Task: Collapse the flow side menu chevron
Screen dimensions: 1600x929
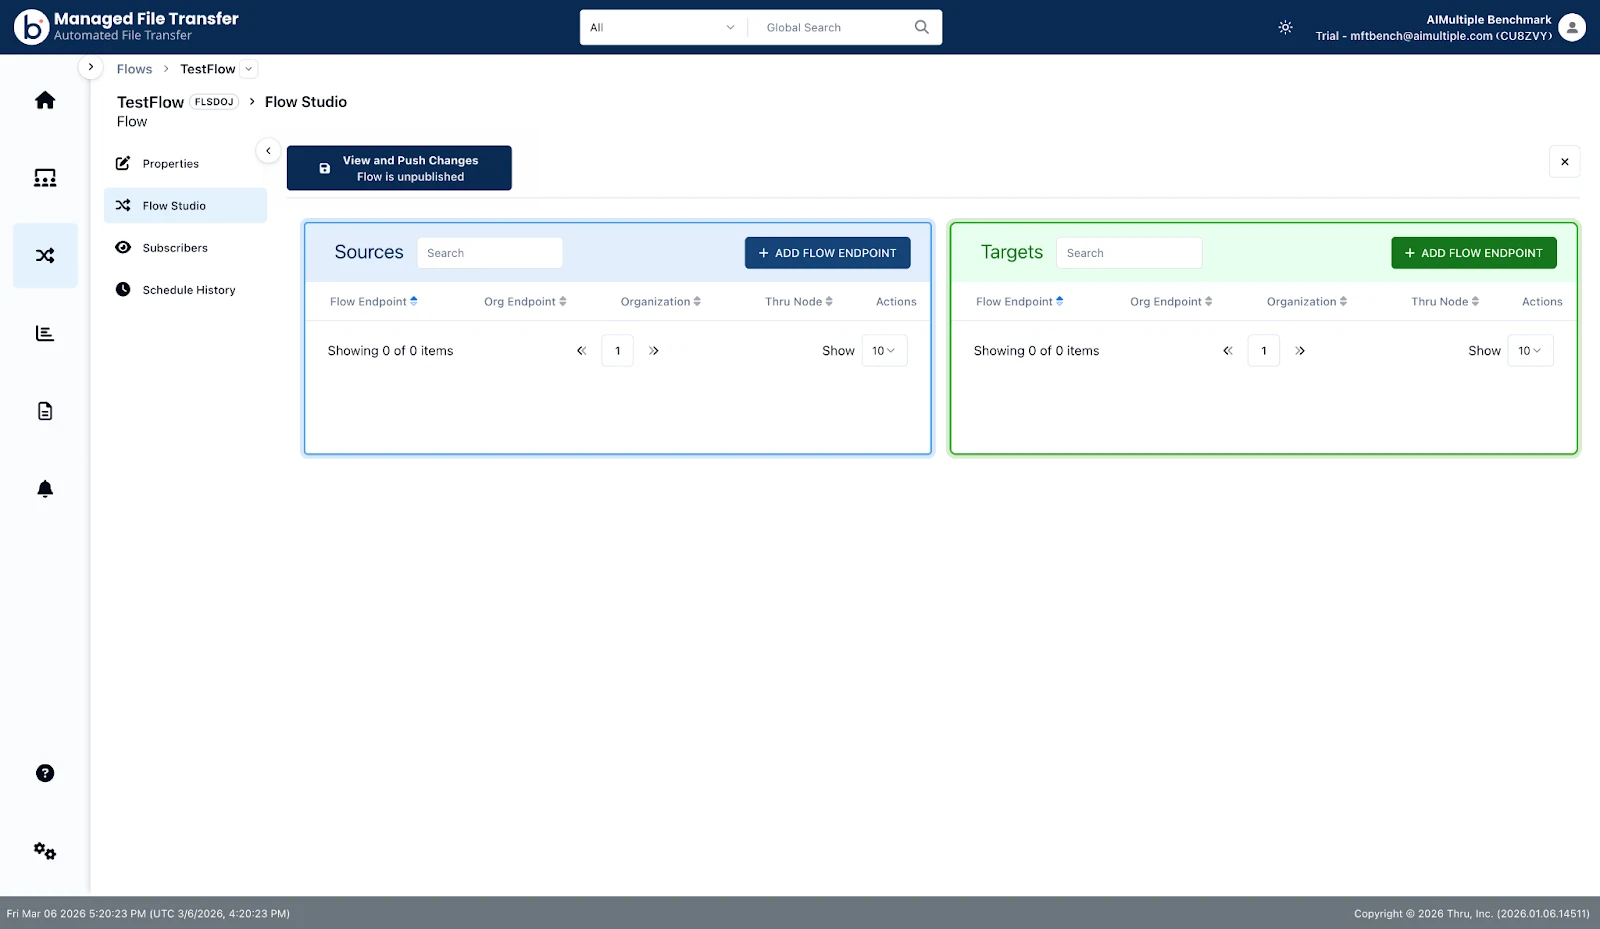Action: (x=268, y=151)
